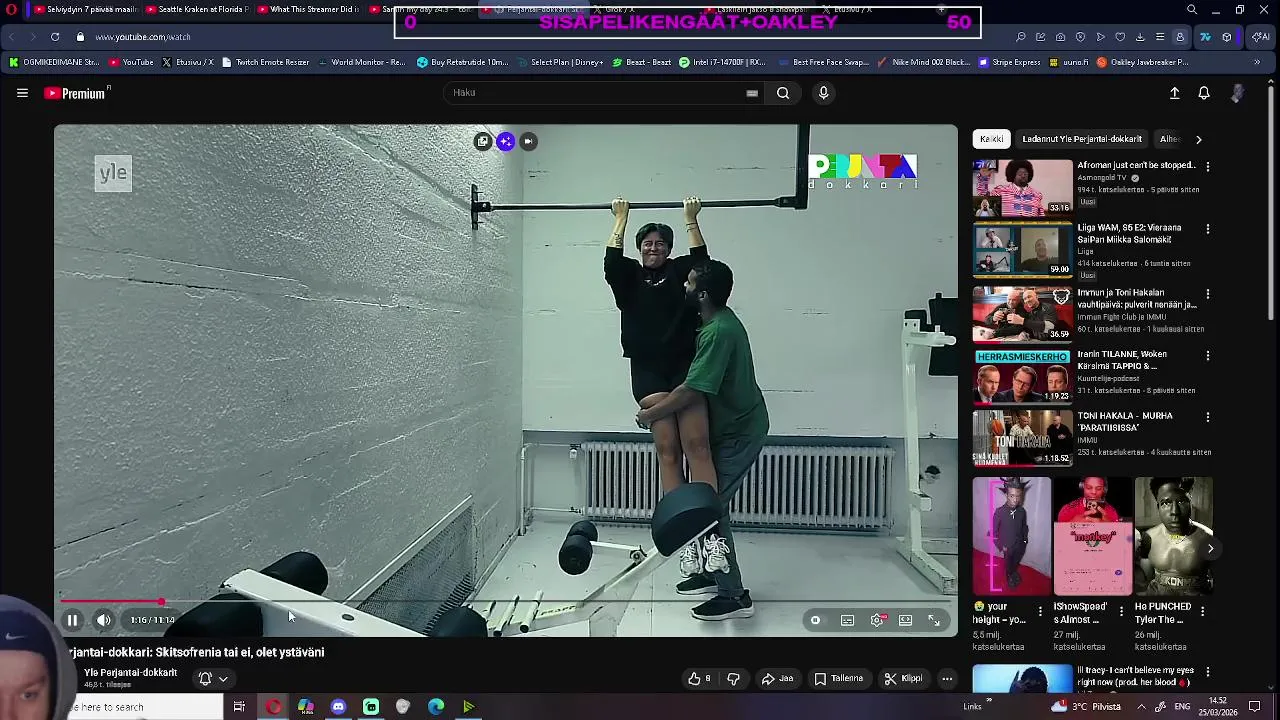Open Oakley Jawbreaker bookmark
1280x720 pixels.
[1143, 62]
